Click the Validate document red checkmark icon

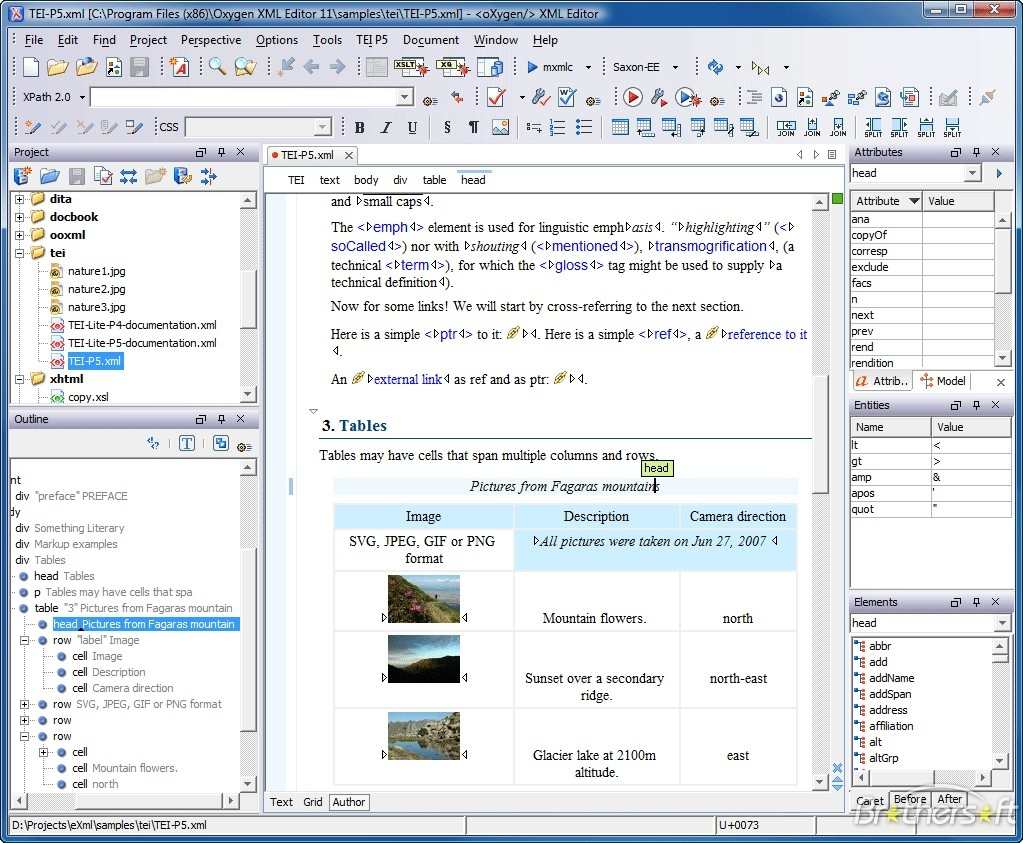(x=496, y=97)
